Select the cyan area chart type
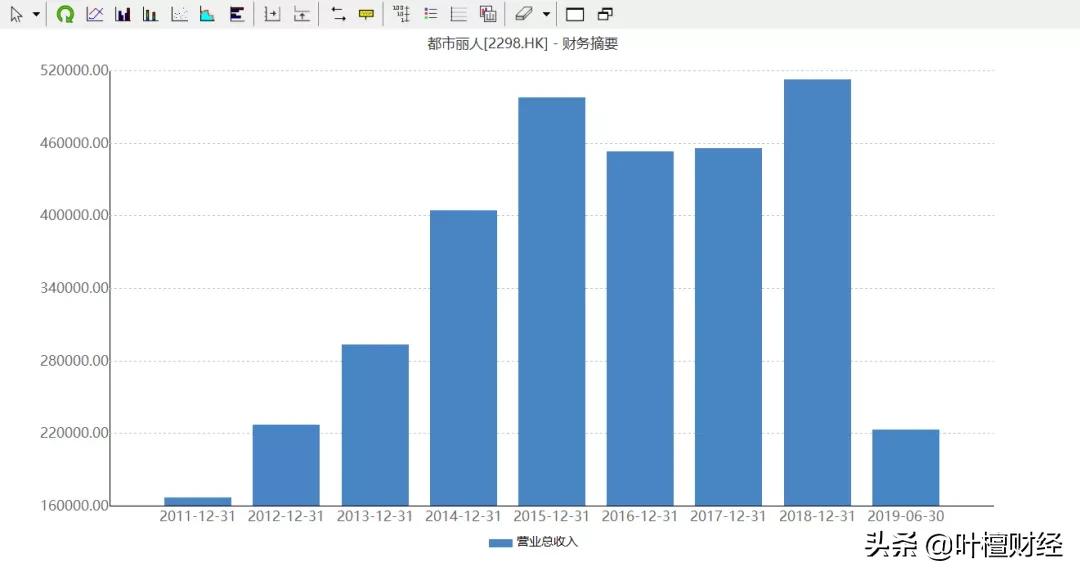The width and height of the screenshot is (1080, 576). point(207,14)
